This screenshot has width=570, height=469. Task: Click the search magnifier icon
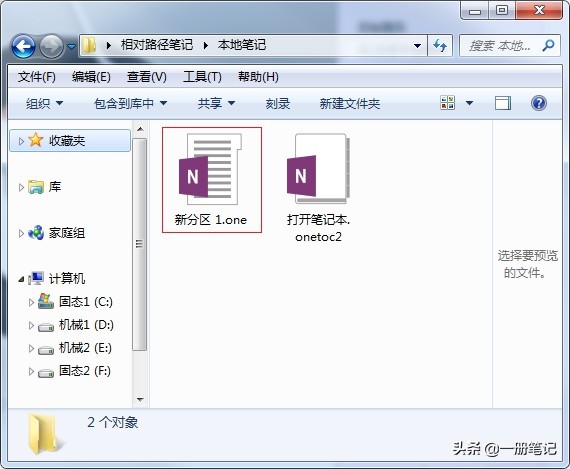[x=548, y=45]
